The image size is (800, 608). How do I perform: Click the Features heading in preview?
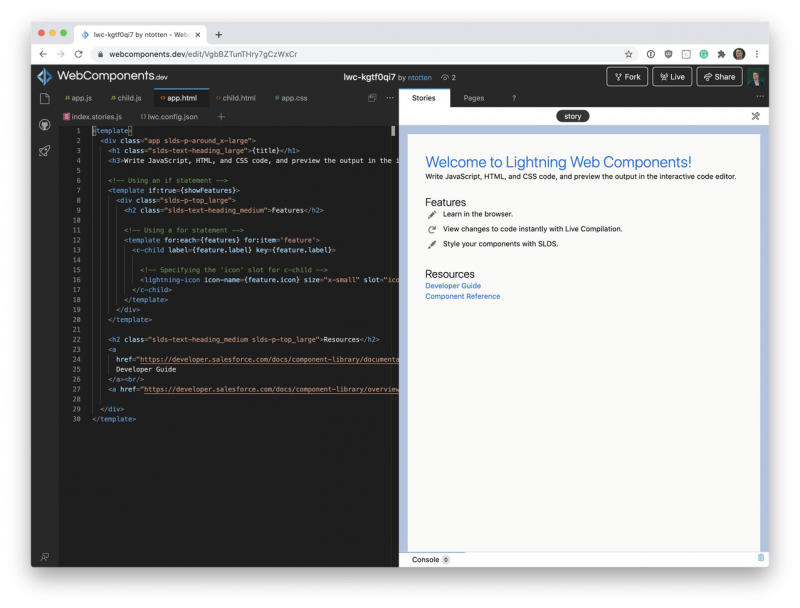(x=445, y=202)
